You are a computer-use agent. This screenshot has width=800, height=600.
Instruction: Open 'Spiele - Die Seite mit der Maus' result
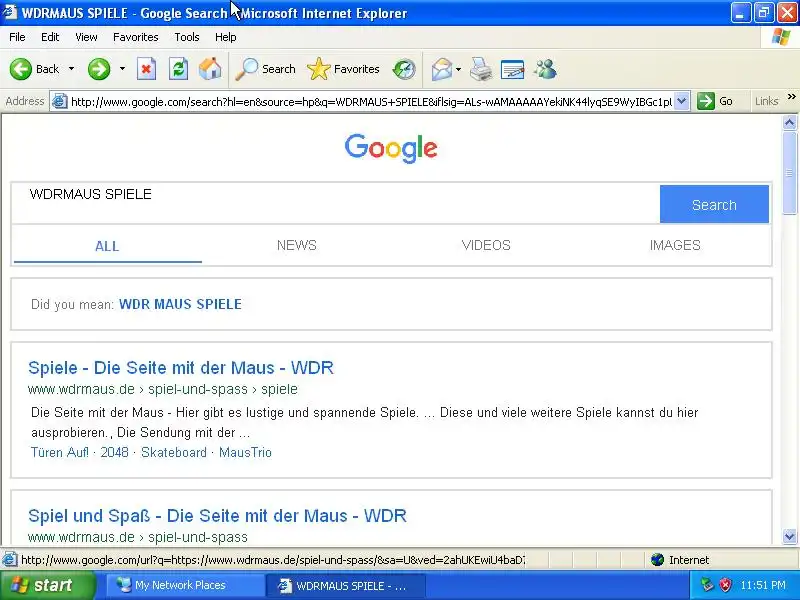click(181, 368)
